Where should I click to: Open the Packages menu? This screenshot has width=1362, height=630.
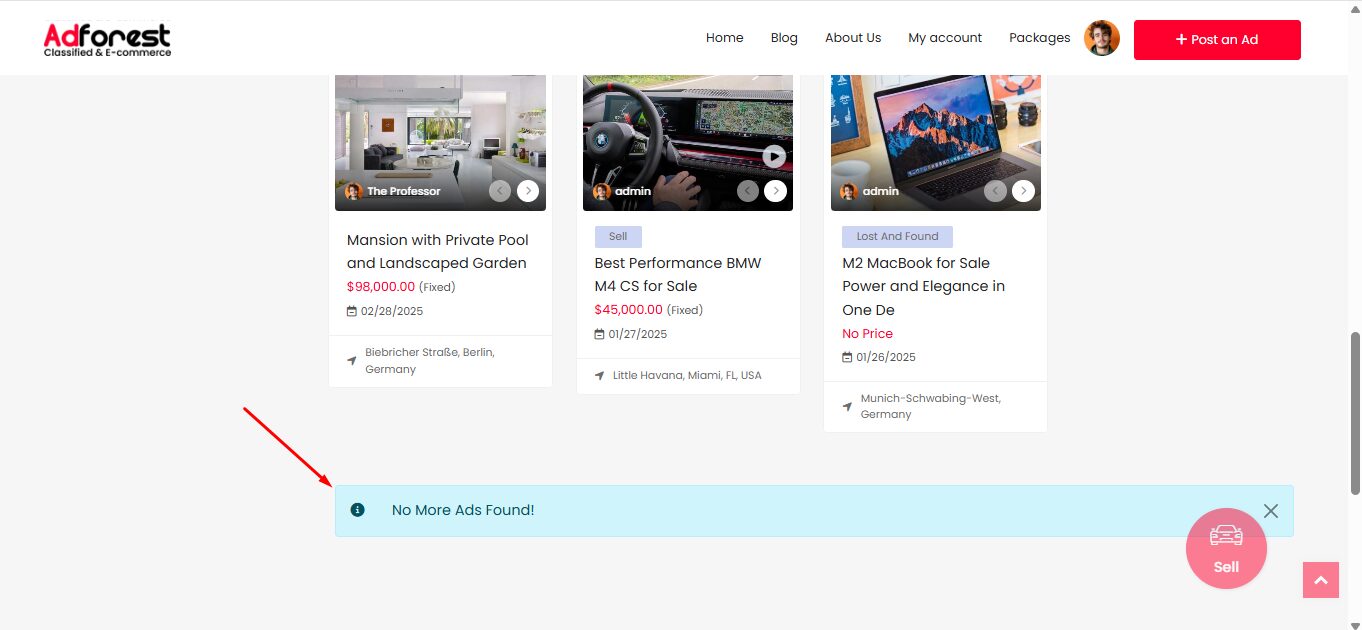tap(1039, 38)
